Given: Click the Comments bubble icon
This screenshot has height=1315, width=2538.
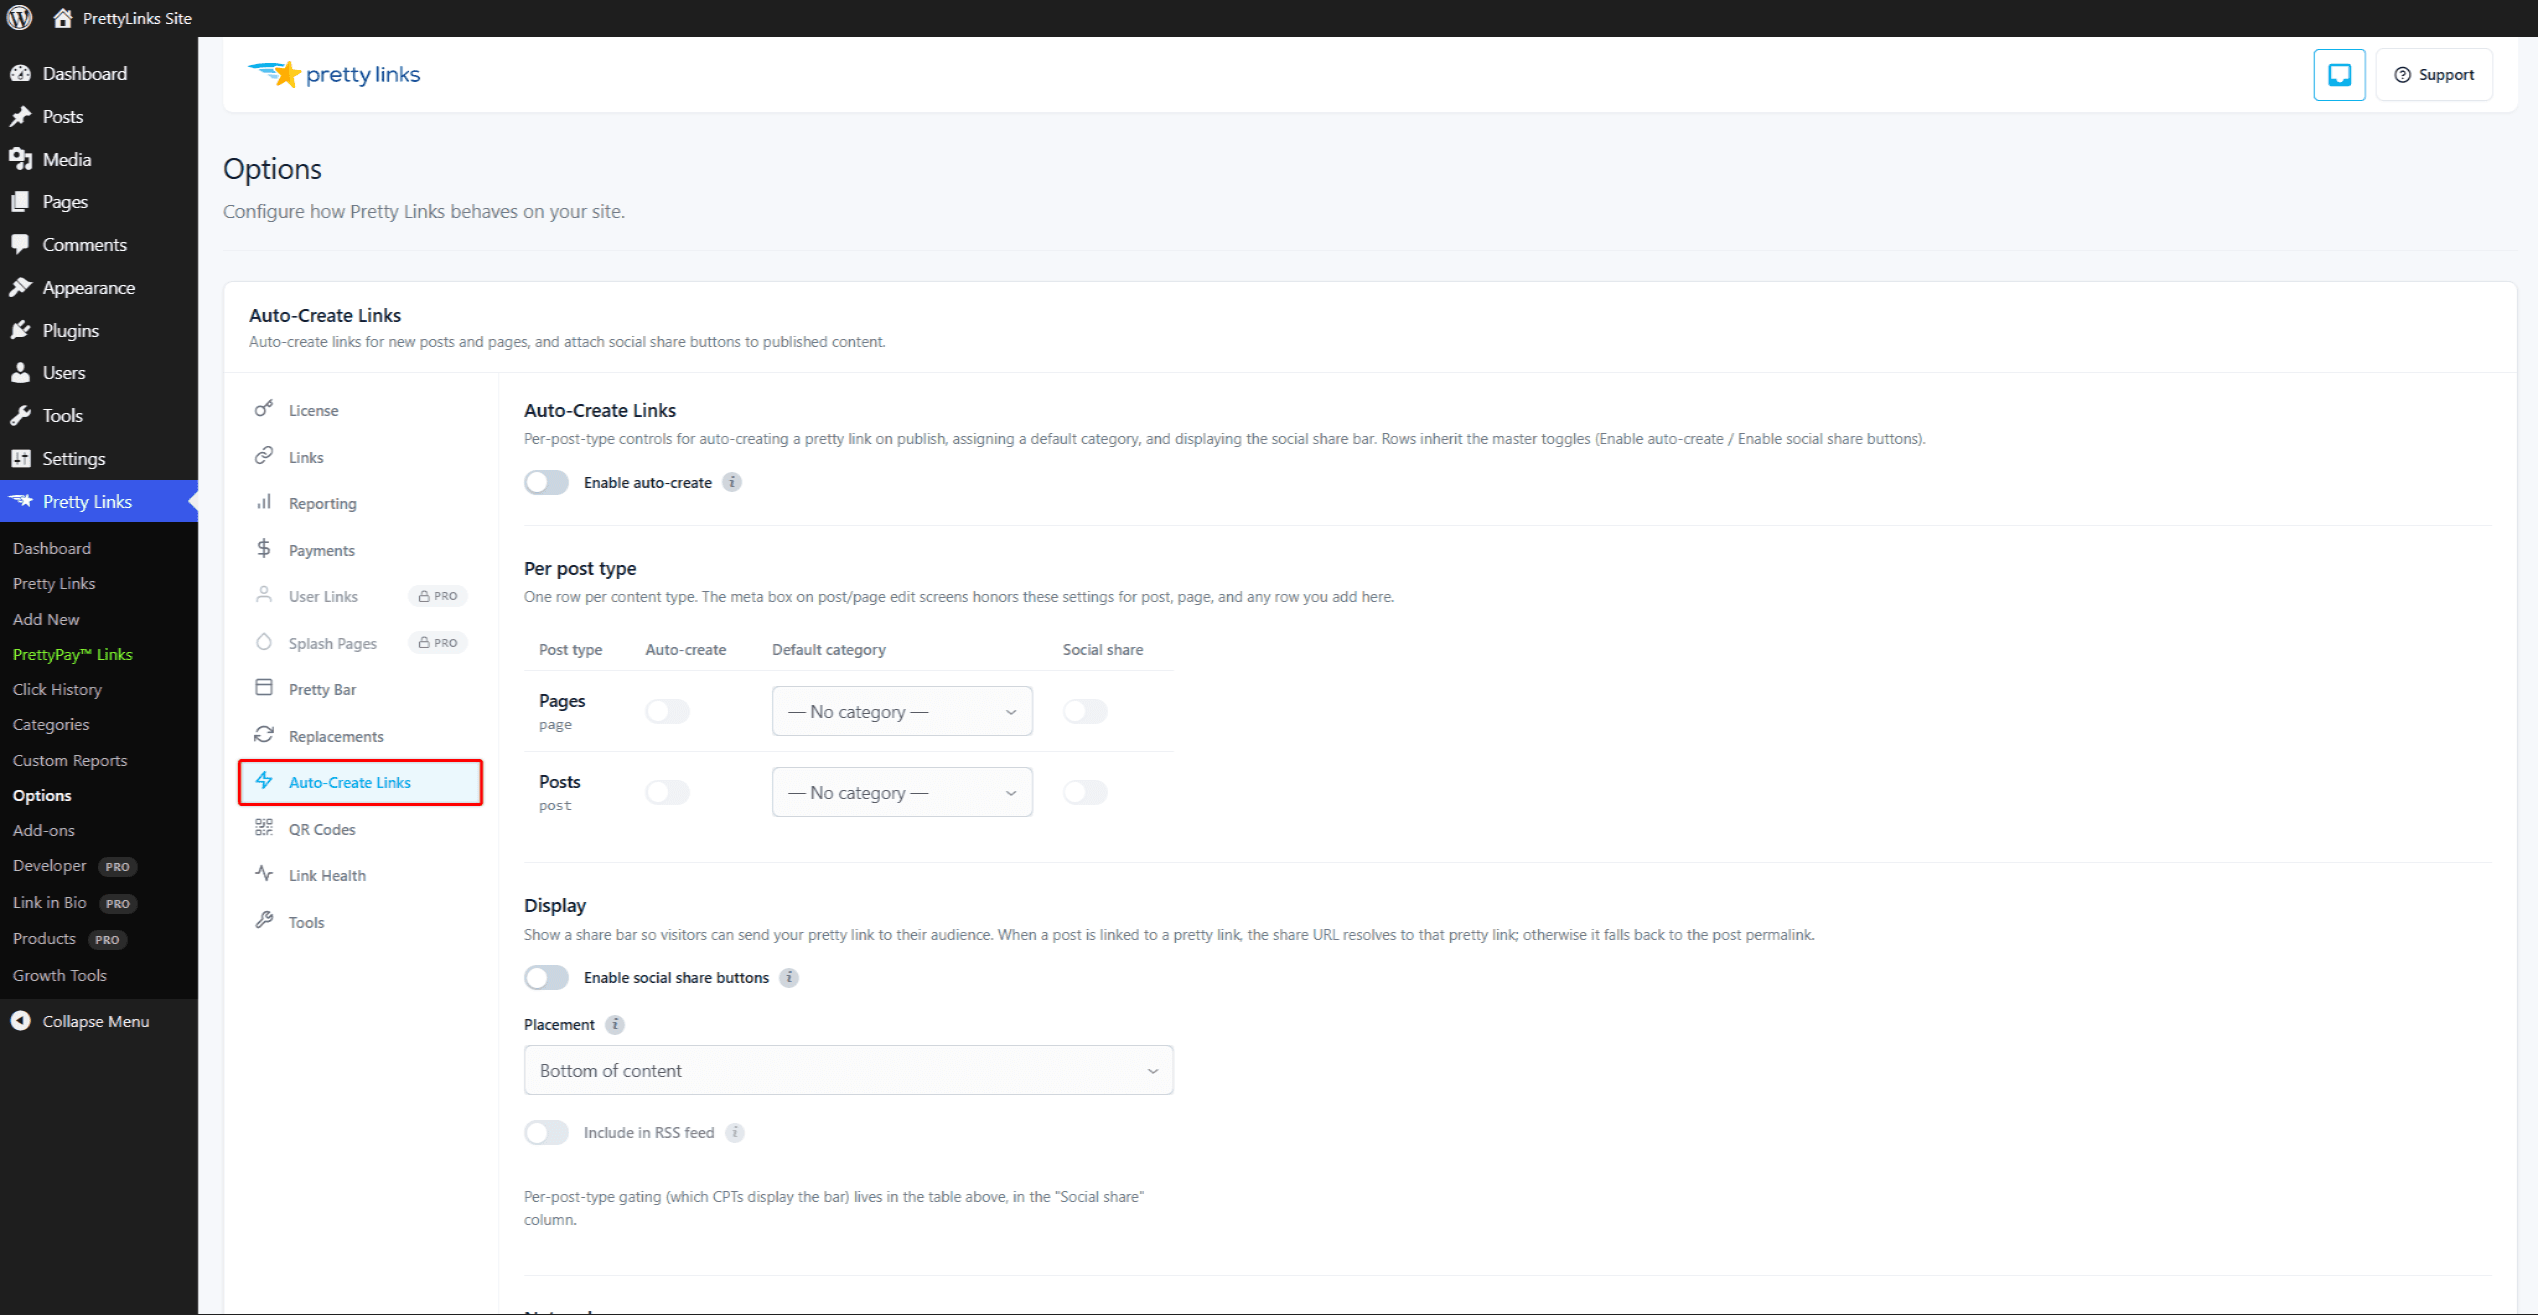Looking at the screenshot, I should tap(20, 244).
